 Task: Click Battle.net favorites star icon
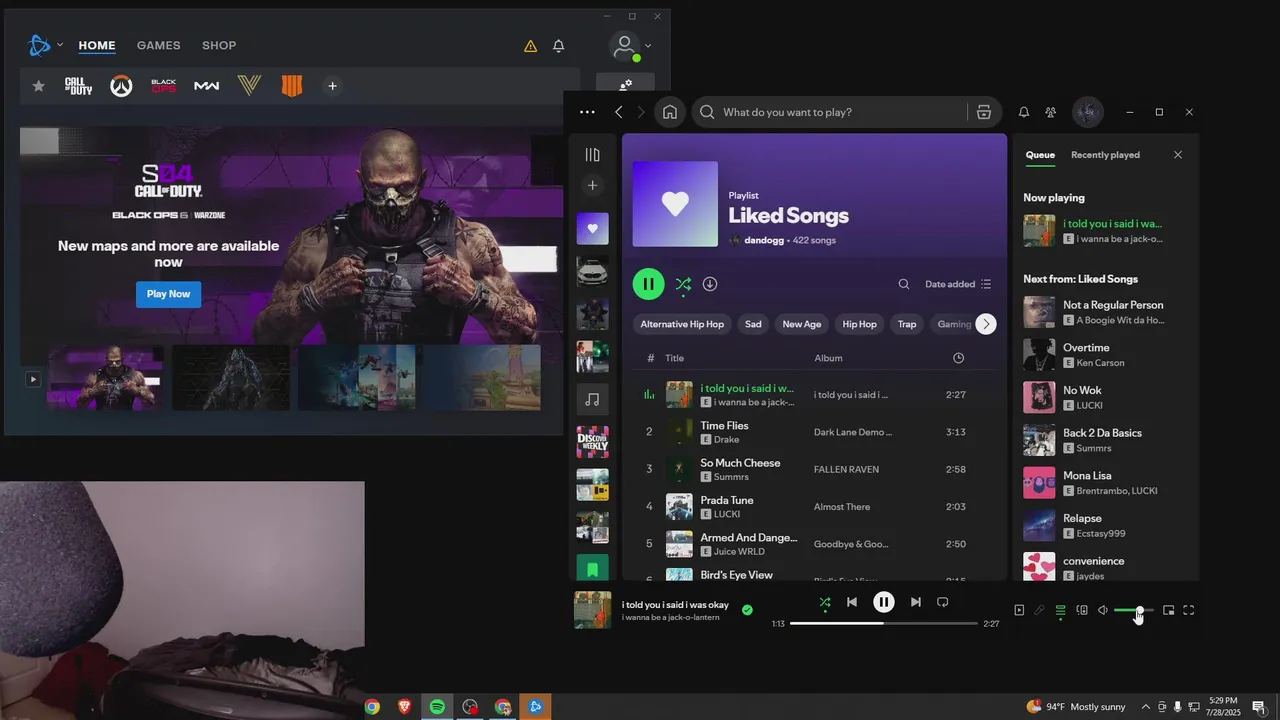39,86
